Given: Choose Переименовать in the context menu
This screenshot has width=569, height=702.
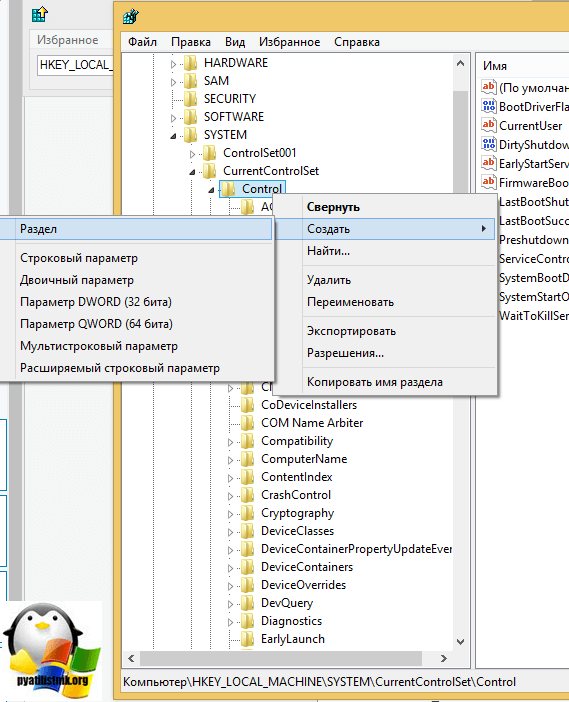Looking at the screenshot, I should click(x=385, y=302).
